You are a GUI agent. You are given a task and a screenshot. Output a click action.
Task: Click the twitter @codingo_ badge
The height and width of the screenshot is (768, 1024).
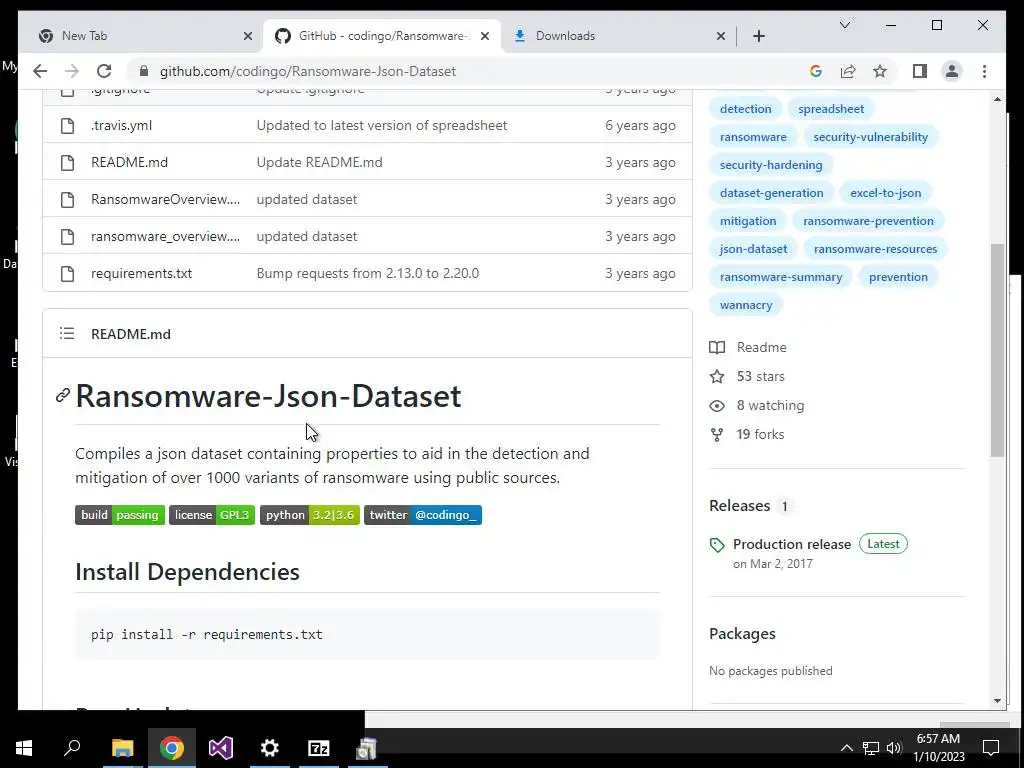423,515
